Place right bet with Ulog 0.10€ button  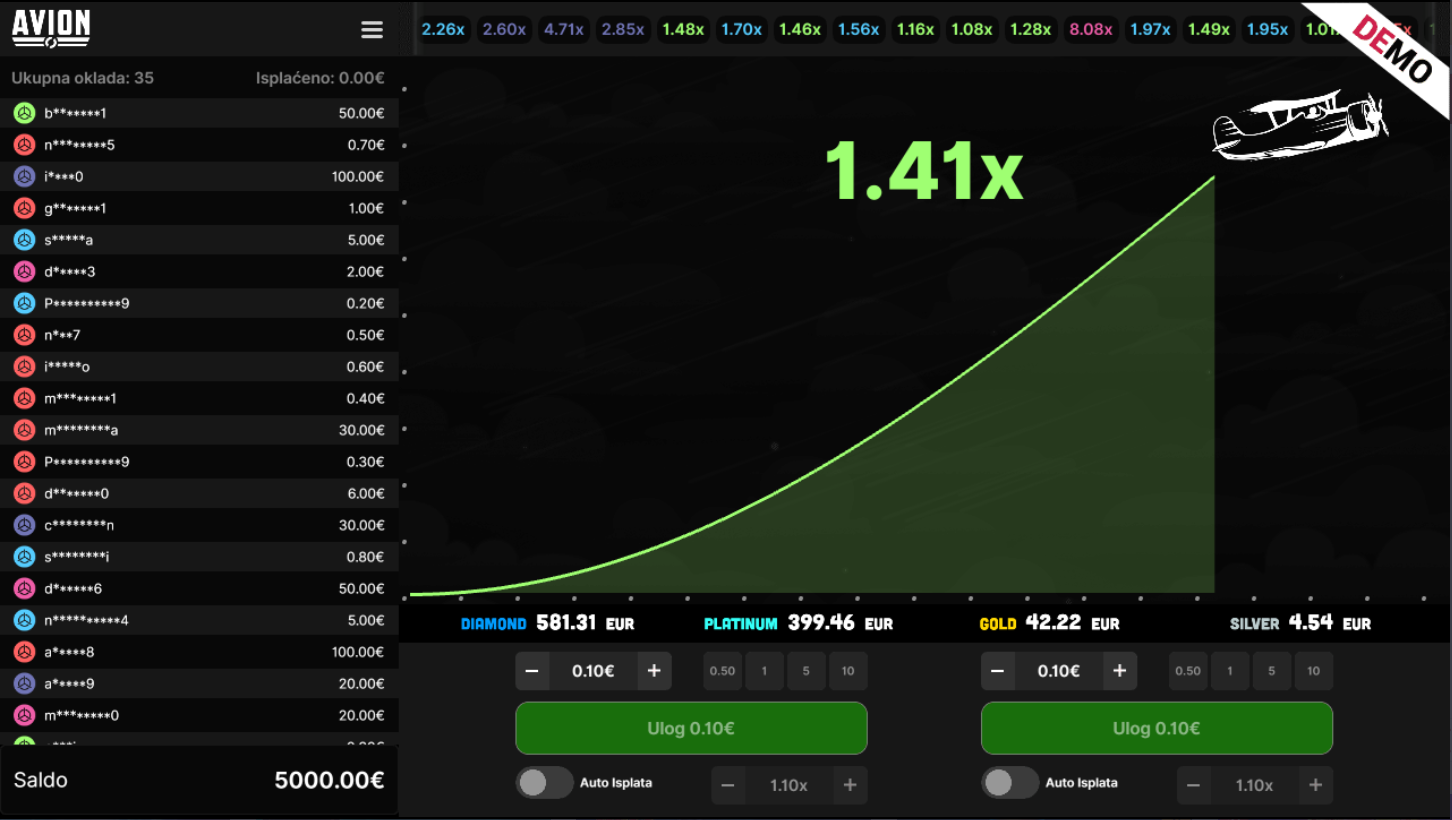pyautogui.click(x=1157, y=728)
